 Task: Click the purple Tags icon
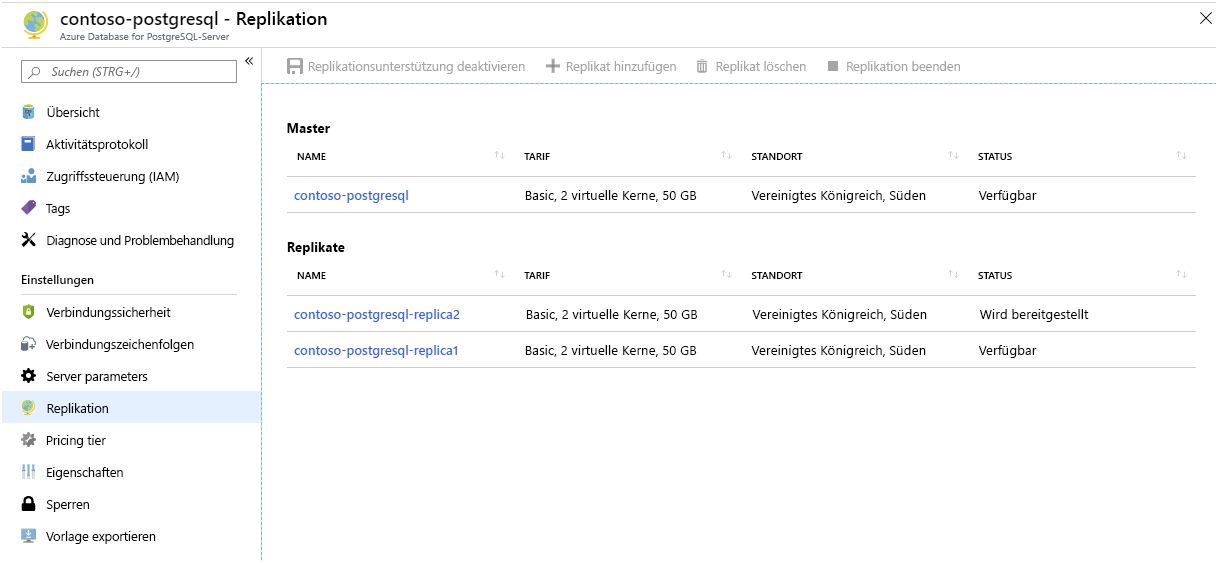click(x=28, y=208)
